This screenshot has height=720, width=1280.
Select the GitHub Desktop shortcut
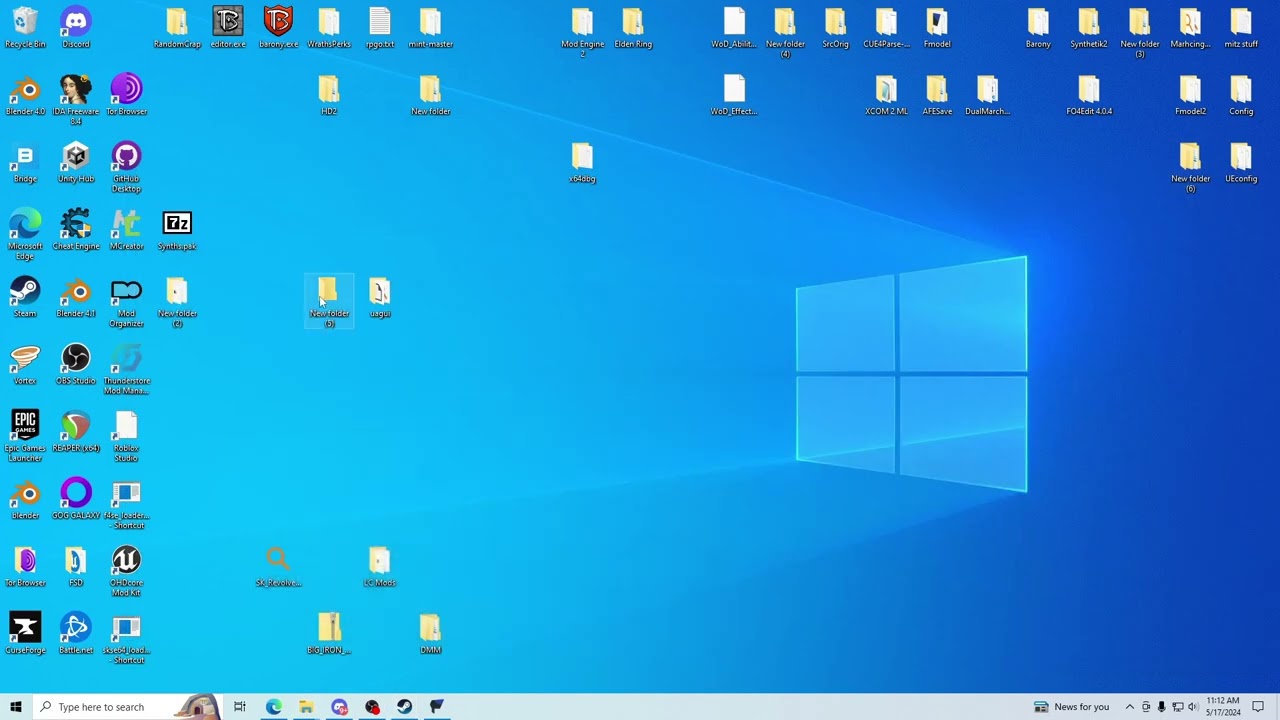[x=126, y=168]
